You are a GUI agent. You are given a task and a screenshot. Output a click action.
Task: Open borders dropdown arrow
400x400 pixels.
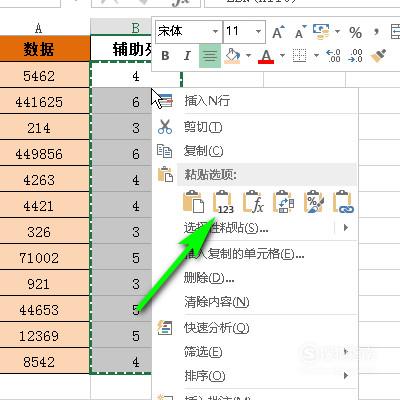(x=316, y=56)
